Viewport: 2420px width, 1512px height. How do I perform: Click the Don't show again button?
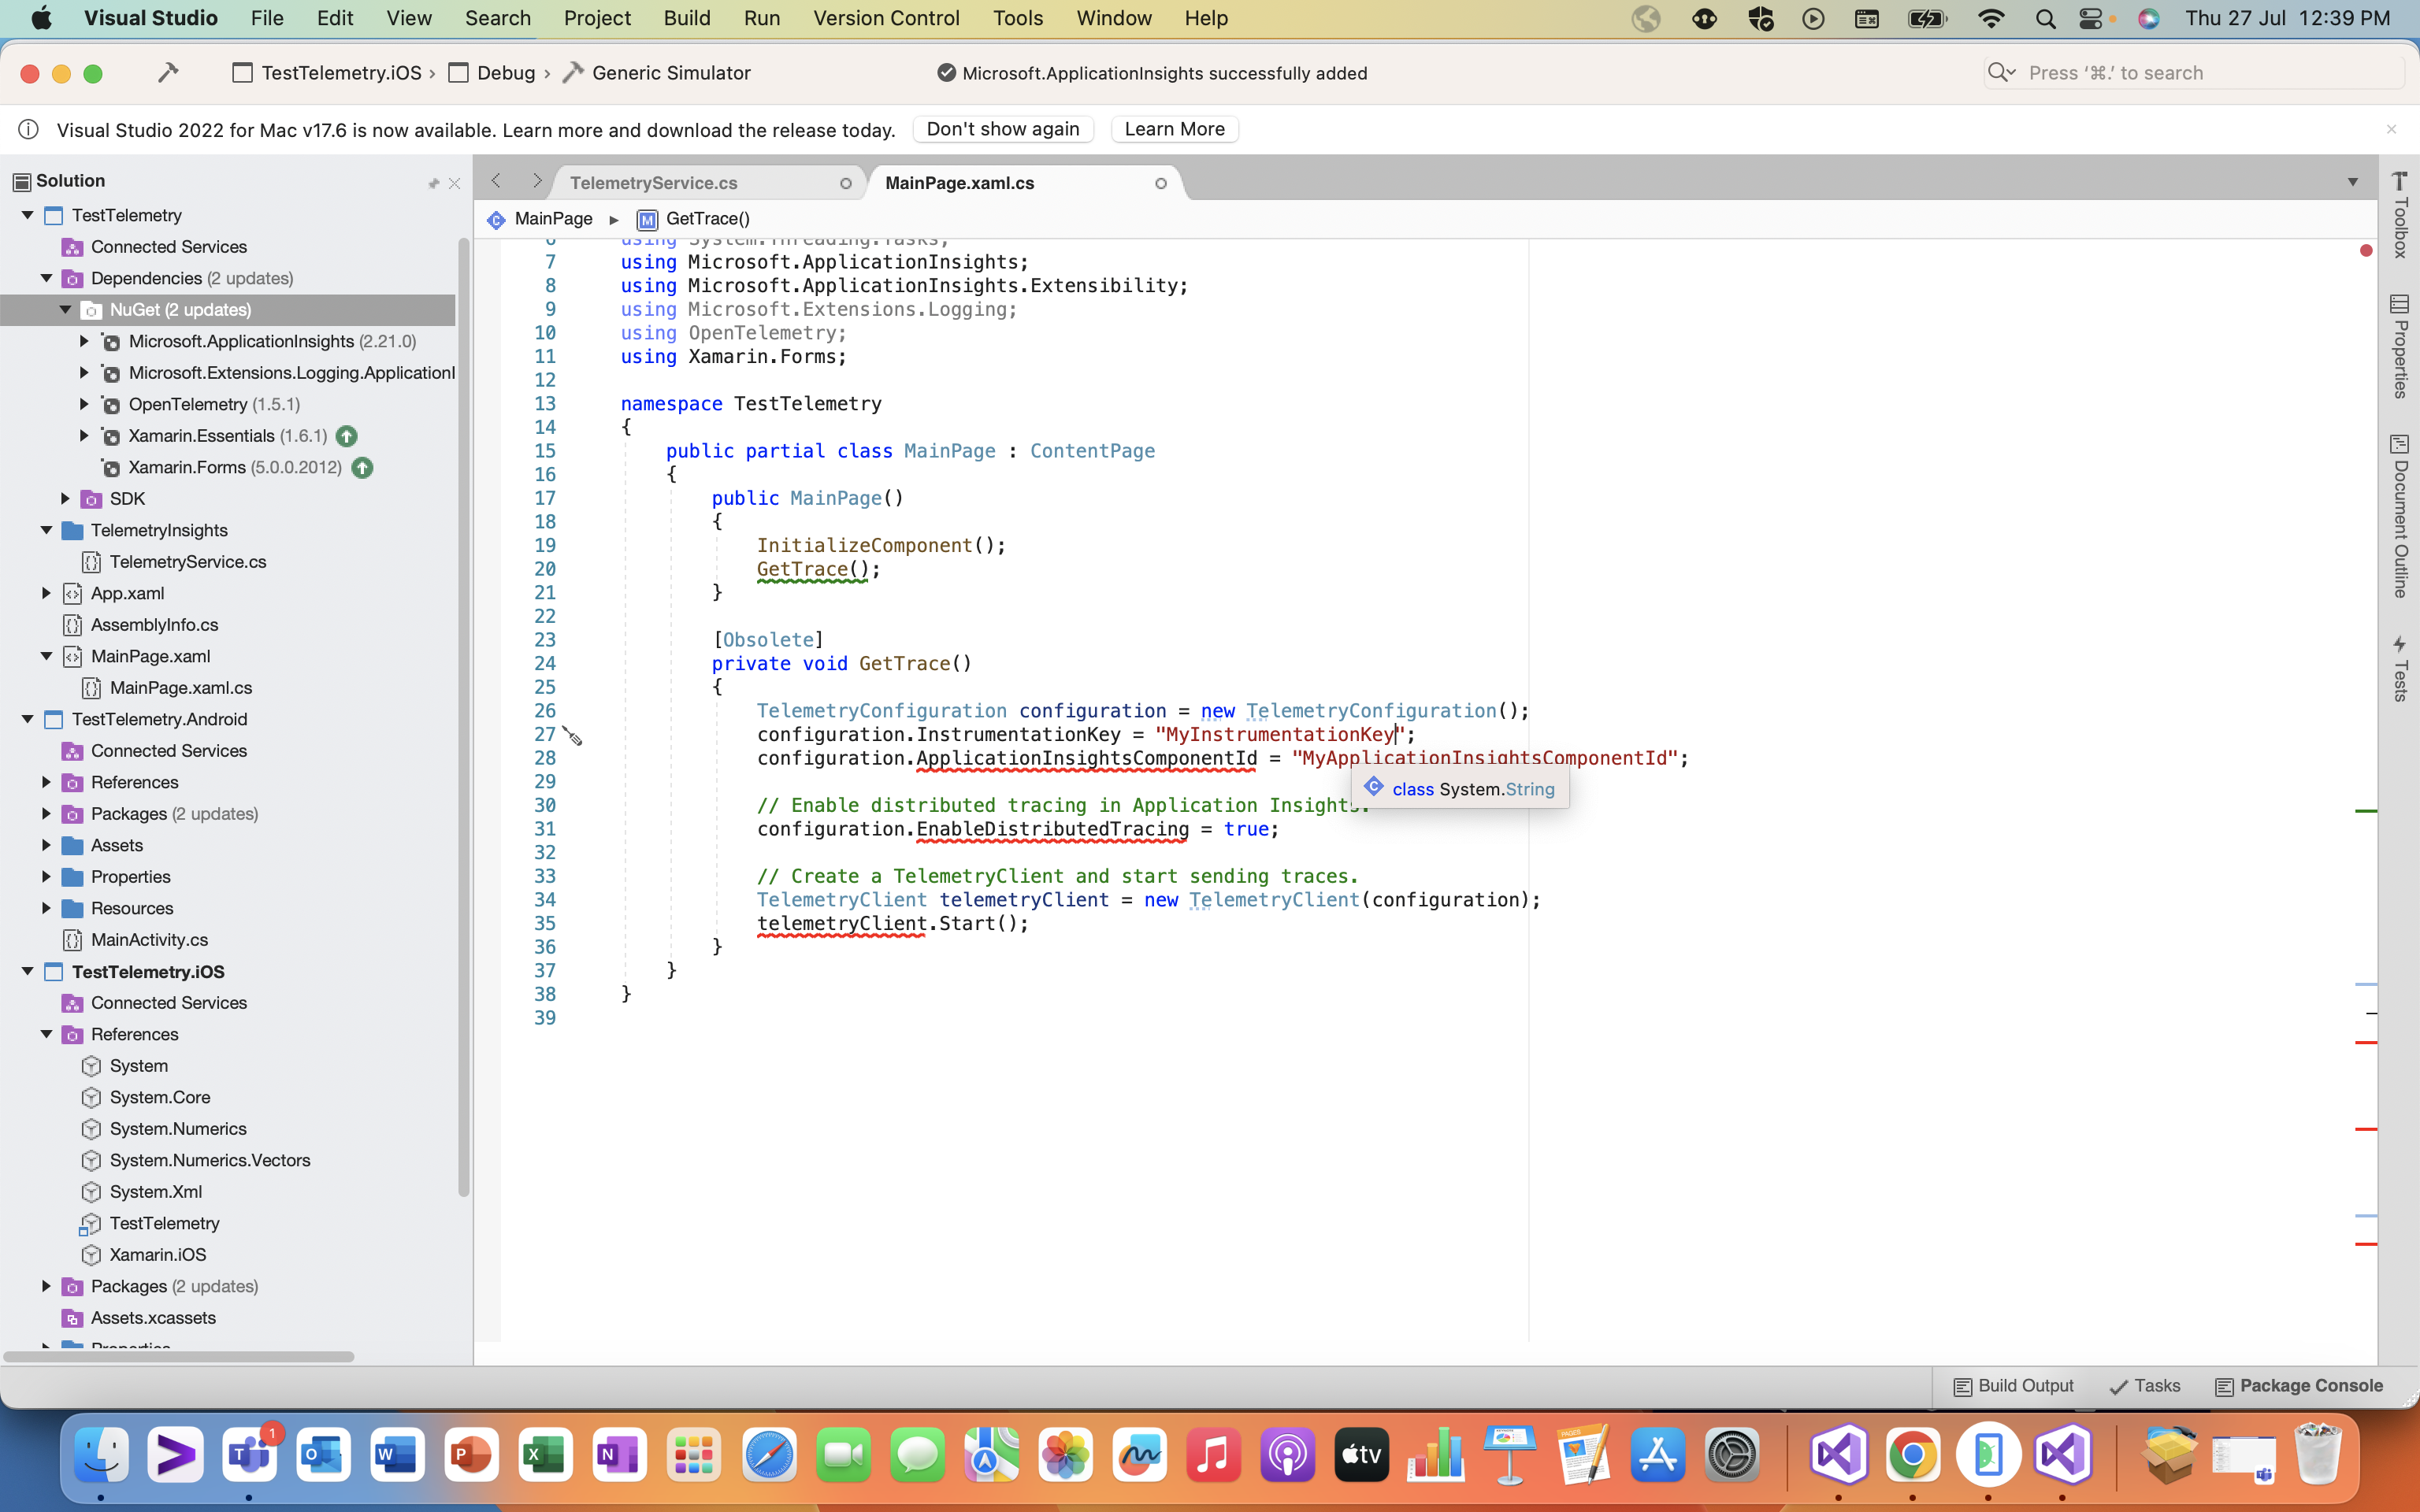click(x=1002, y=129)
